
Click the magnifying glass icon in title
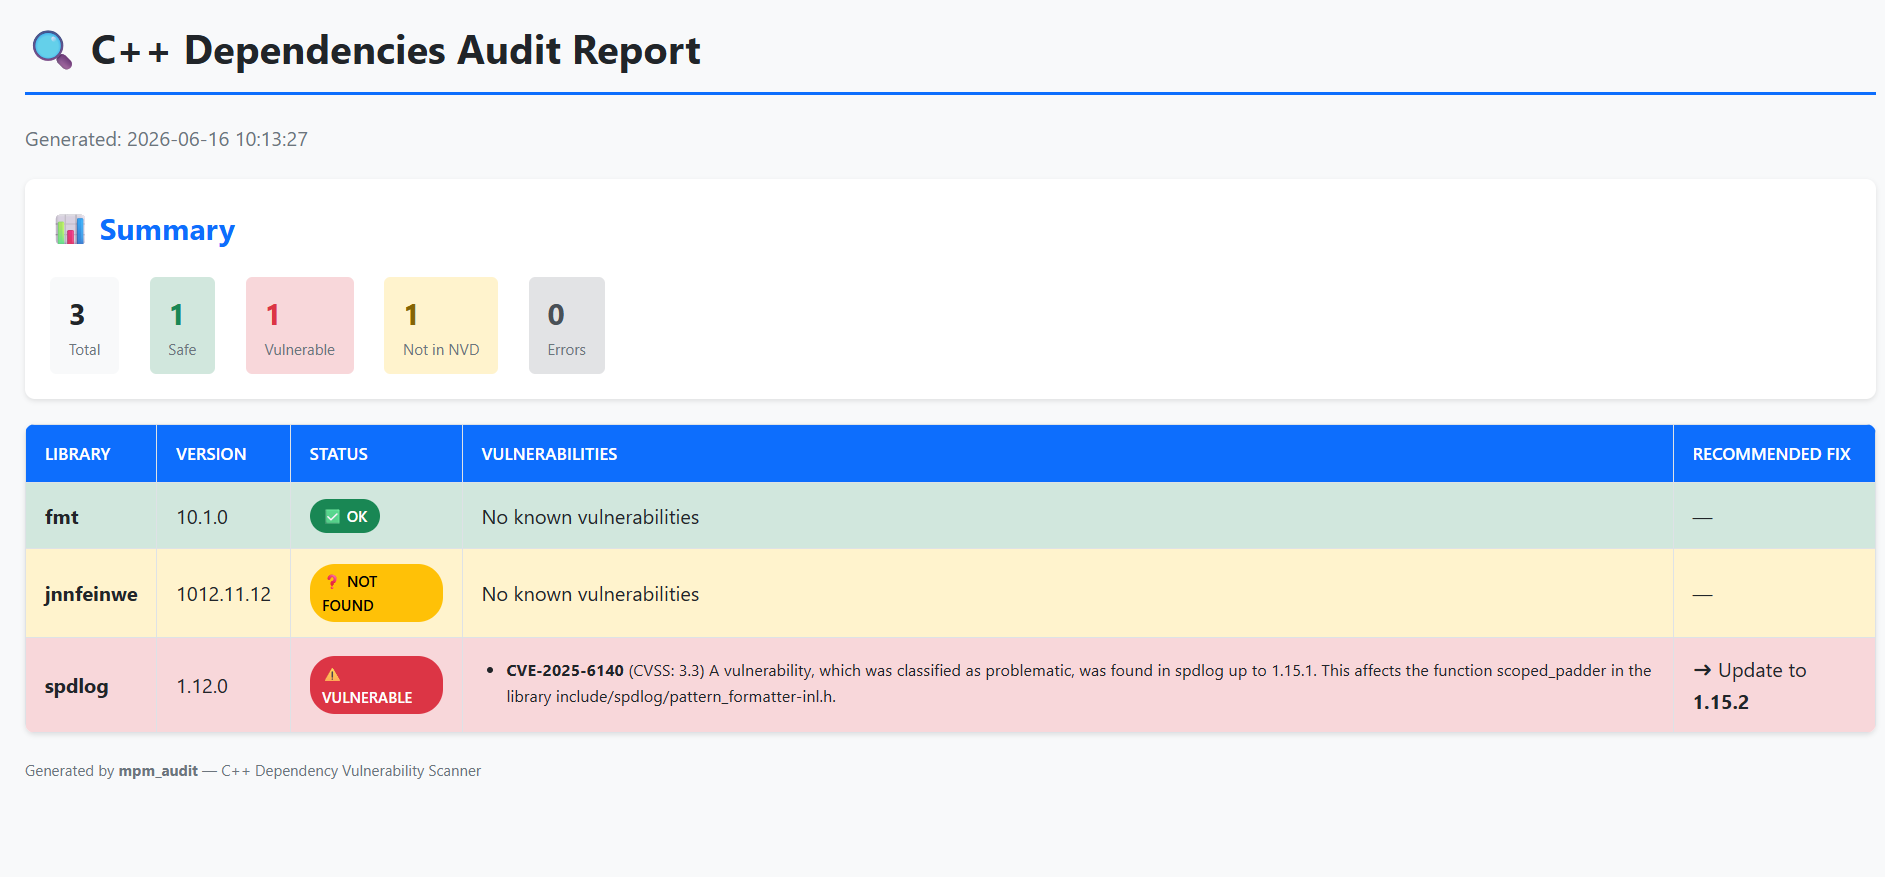click(52, 50)
